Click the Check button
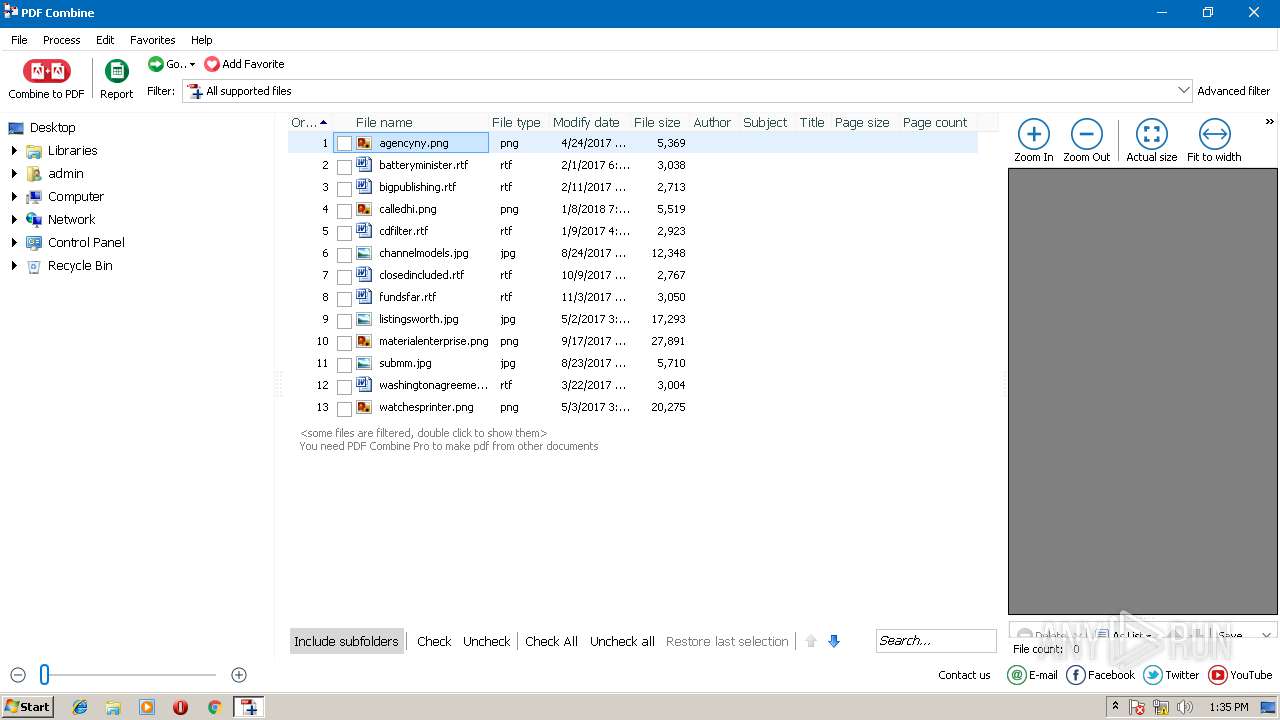The height and width of the screenshot is (720, 1280). 434,642
